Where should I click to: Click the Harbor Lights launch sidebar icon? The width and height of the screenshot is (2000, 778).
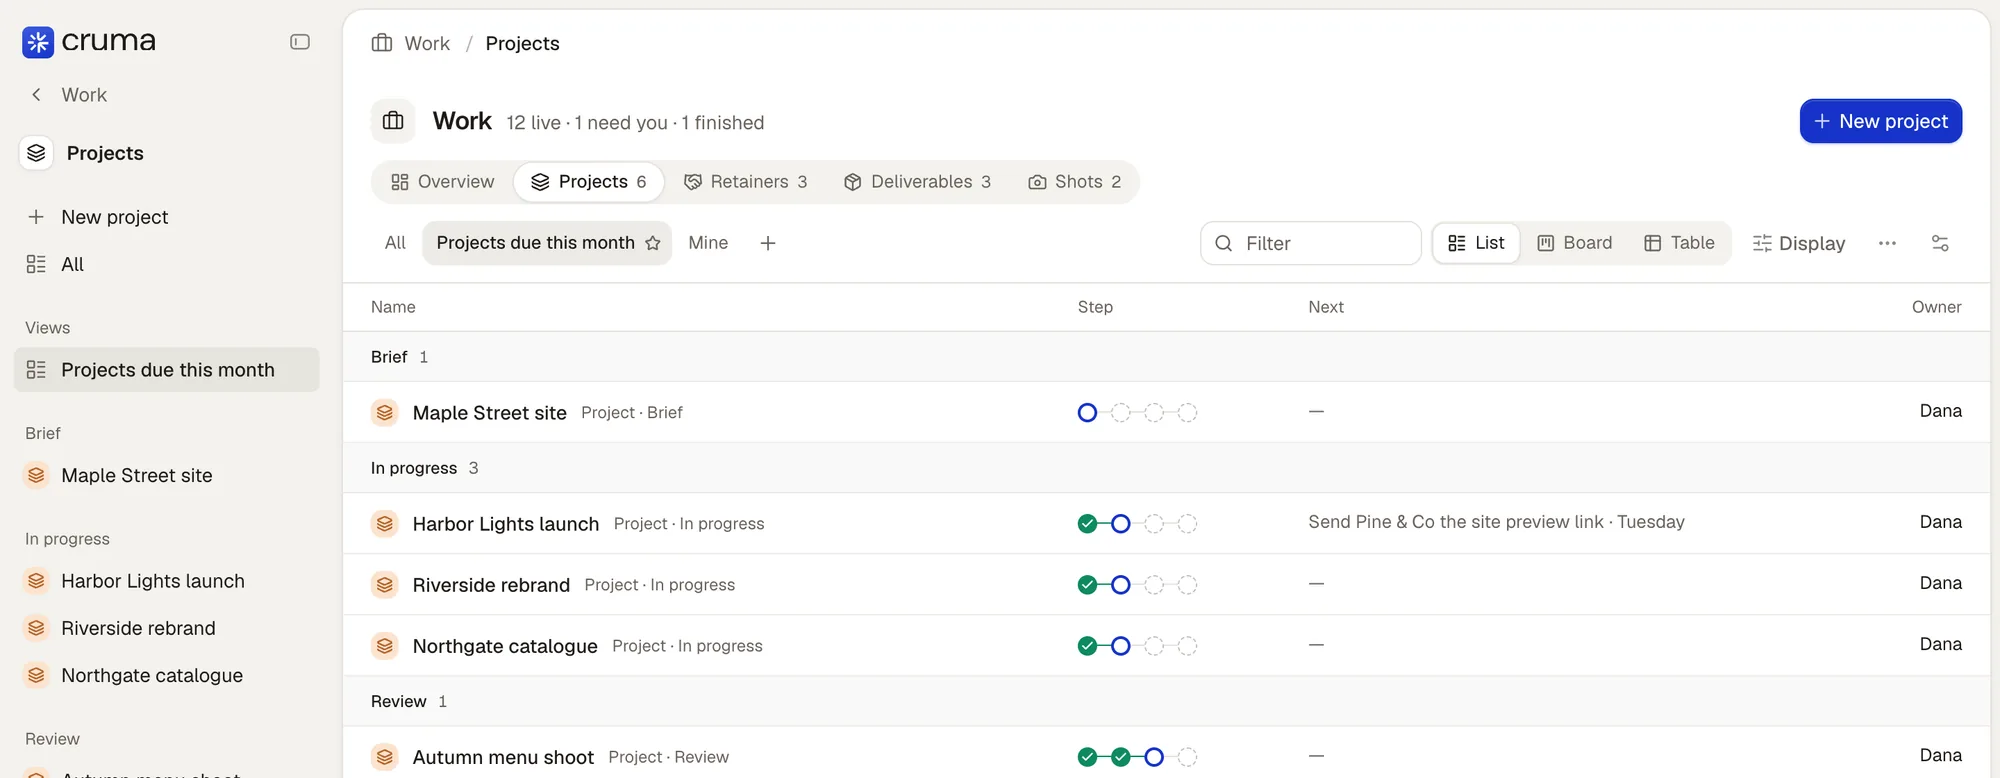point(36,581)
